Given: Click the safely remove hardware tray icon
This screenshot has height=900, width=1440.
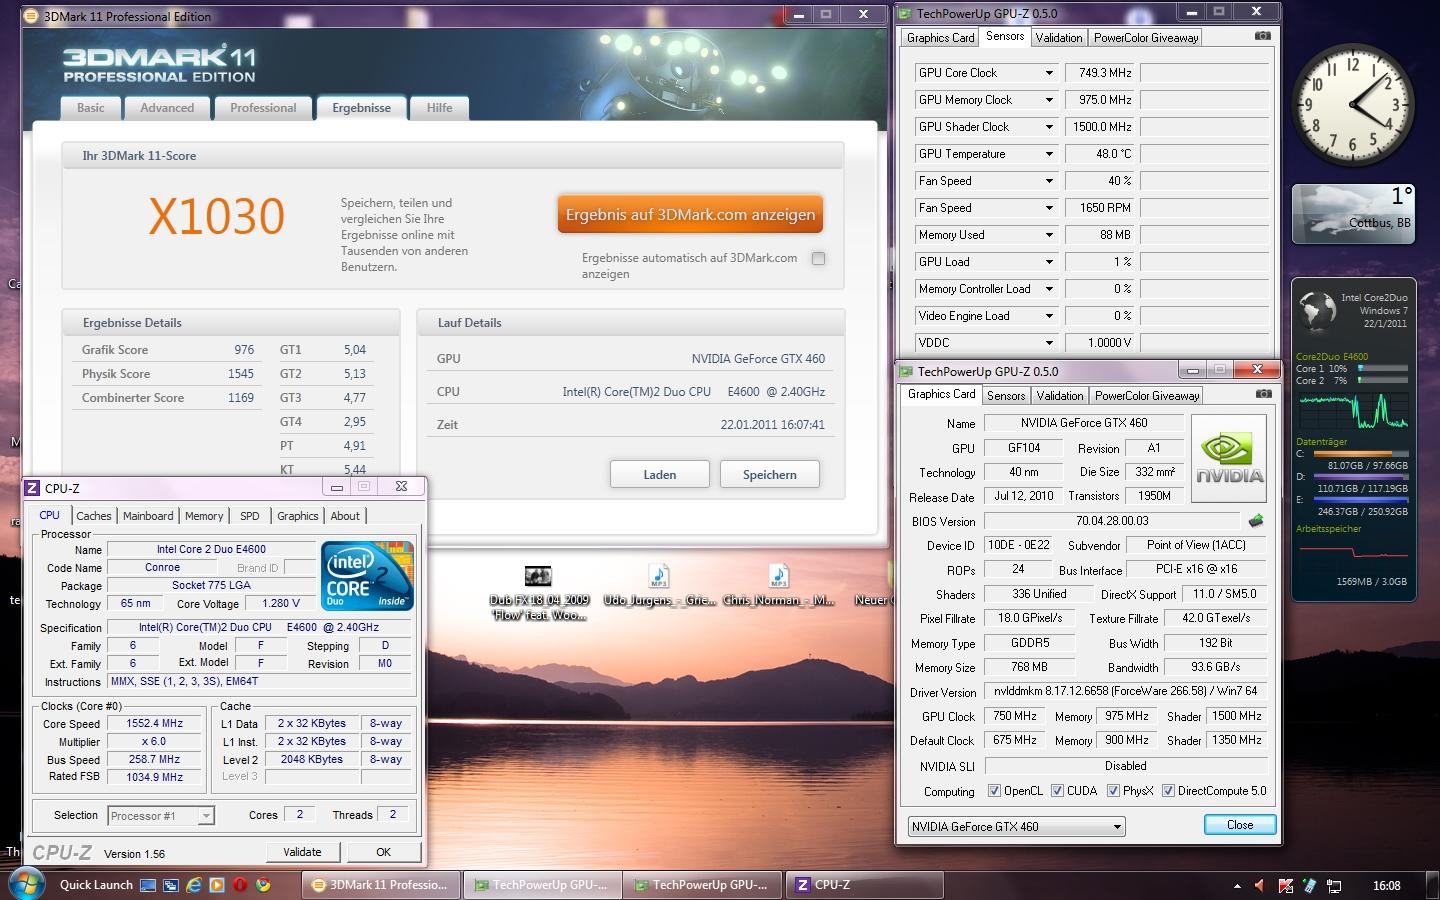Looking at the screenshot, I should point(1310,886).
